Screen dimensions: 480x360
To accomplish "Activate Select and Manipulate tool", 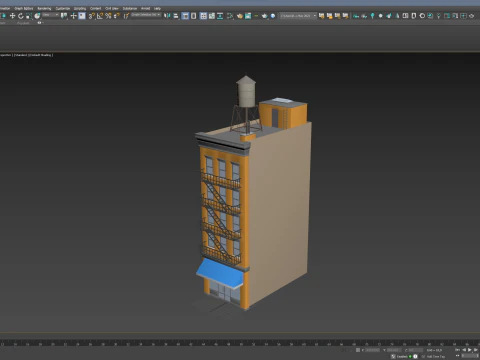I will (x=73, y=16).
